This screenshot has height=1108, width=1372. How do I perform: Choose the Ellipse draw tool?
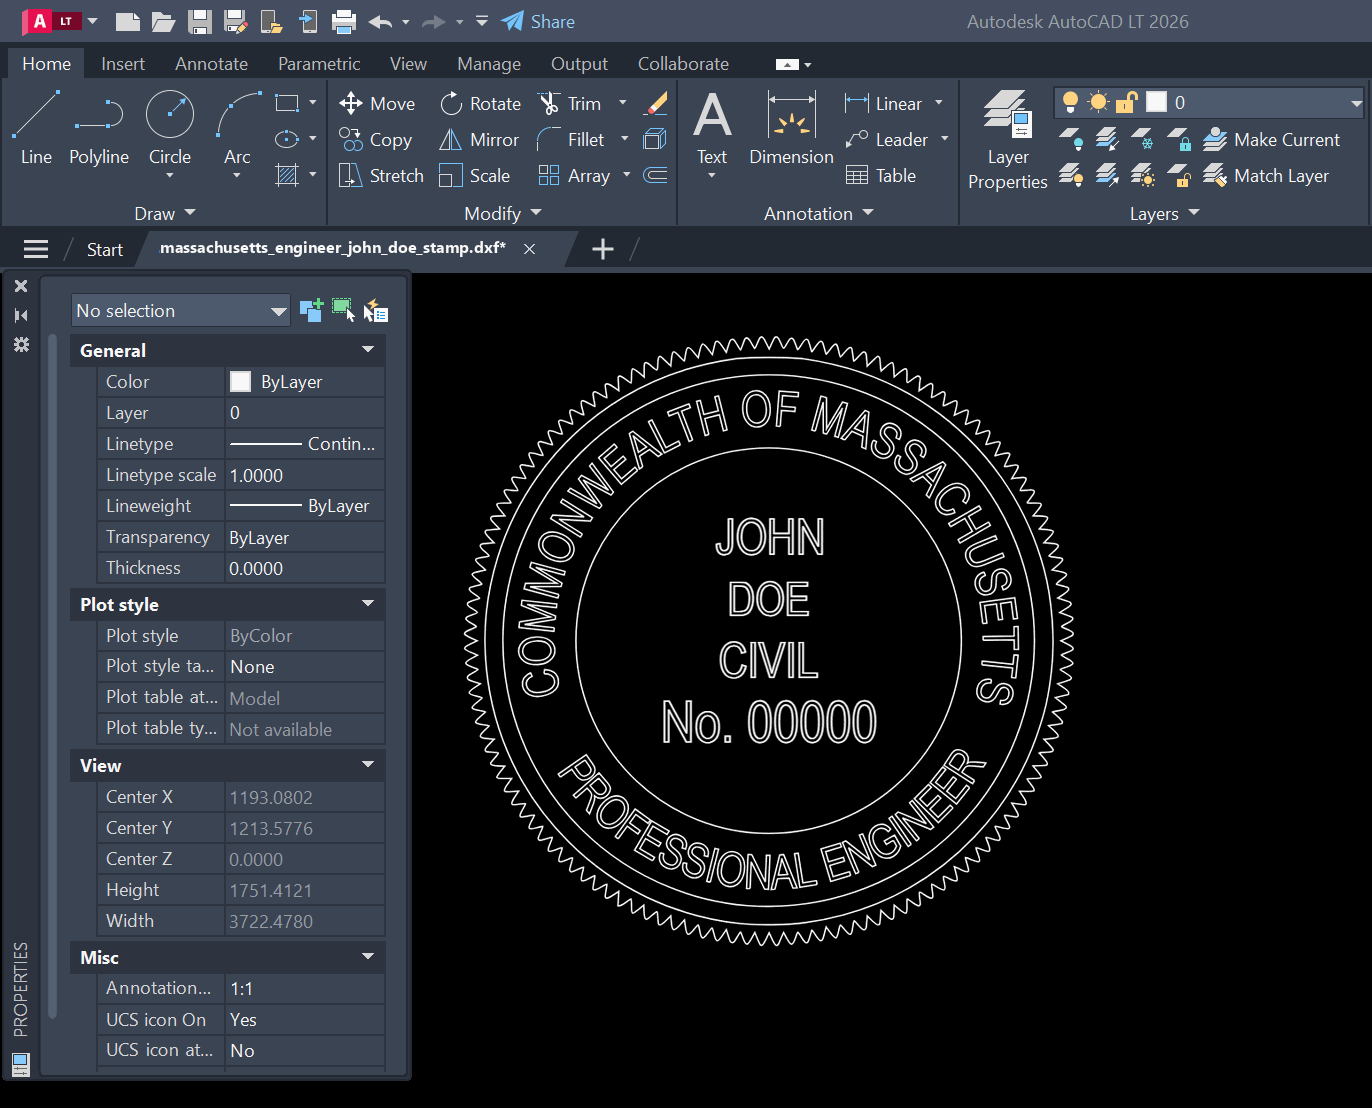pos(287,139)
